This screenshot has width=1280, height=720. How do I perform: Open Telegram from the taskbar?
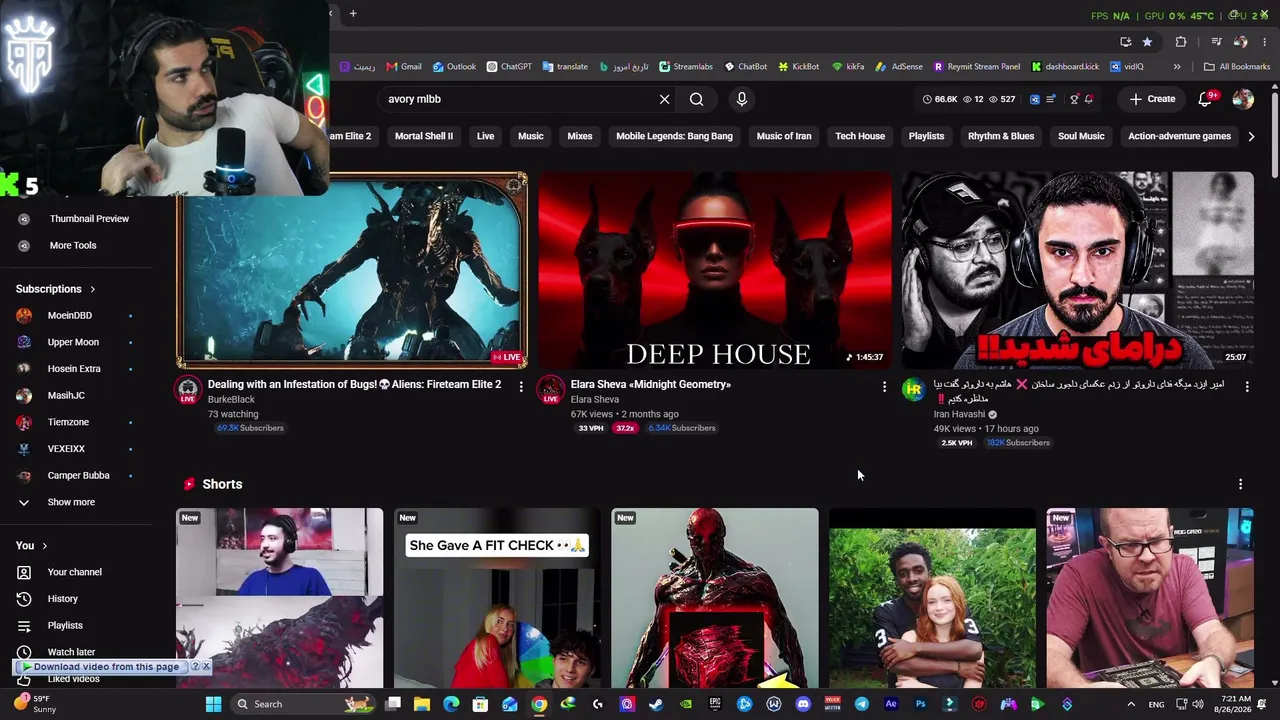tap(861, 704)
